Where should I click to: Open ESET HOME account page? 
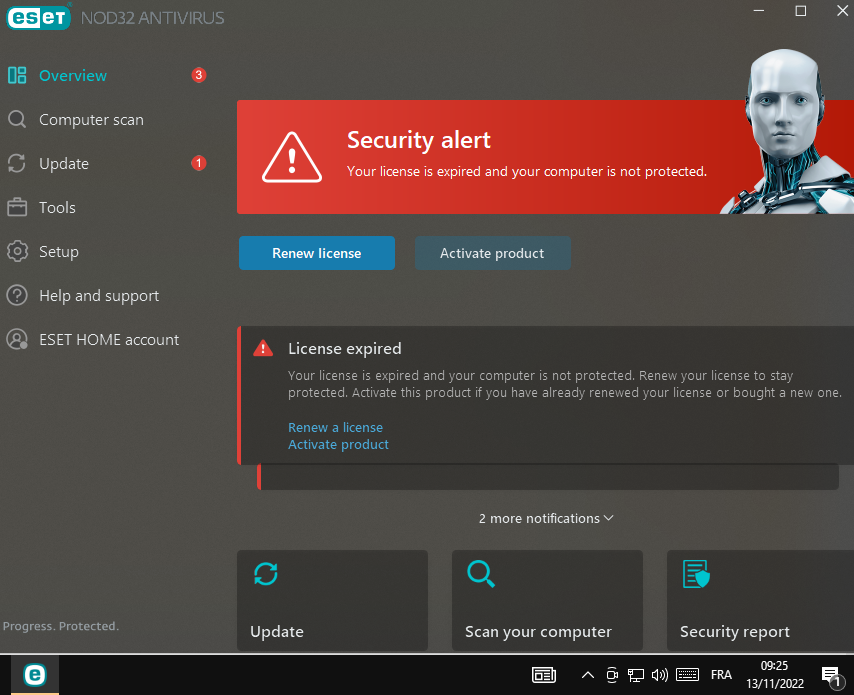pos(107,339)
